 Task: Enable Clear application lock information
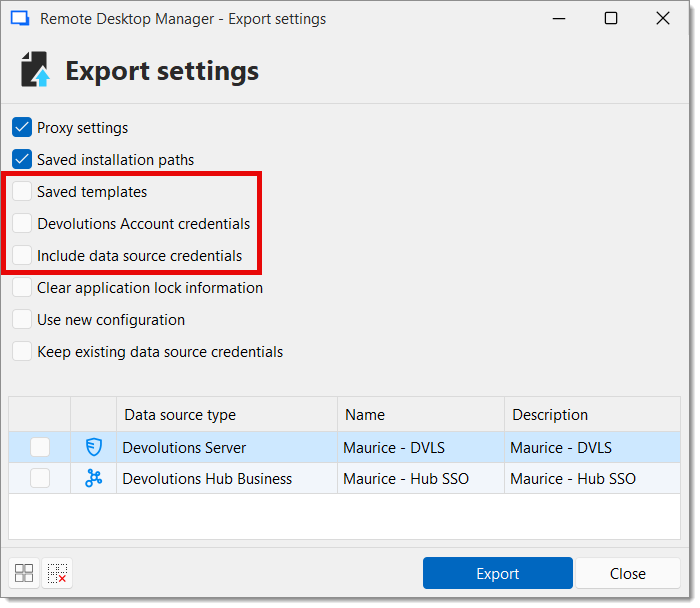click(22, 288)
